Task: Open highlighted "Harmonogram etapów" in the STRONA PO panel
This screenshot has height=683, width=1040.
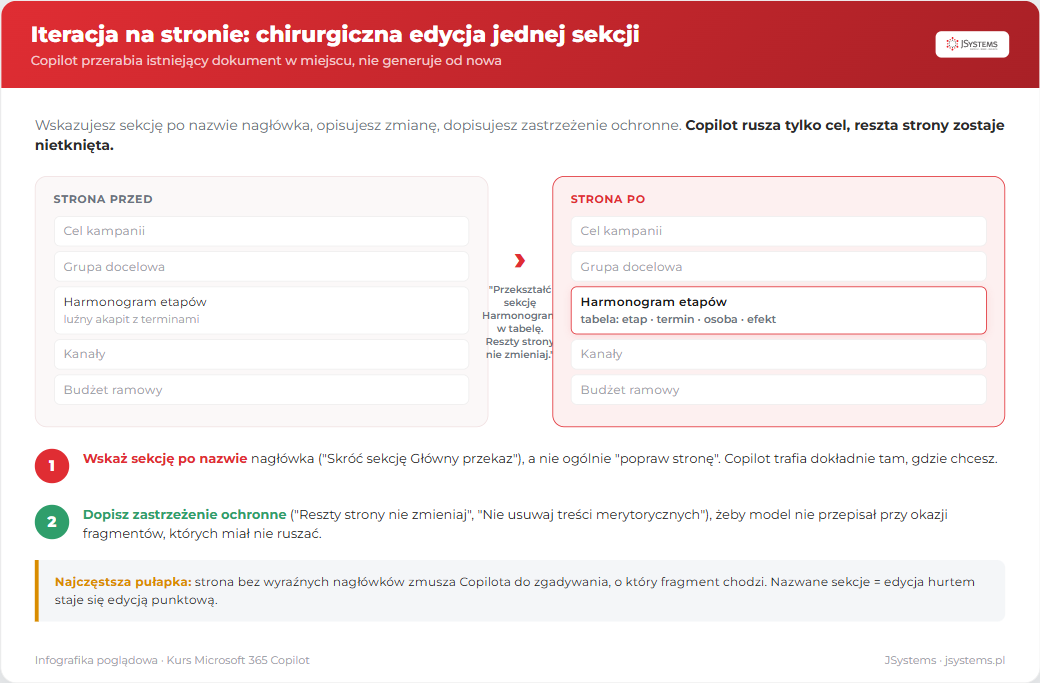Action: (779, 310)
